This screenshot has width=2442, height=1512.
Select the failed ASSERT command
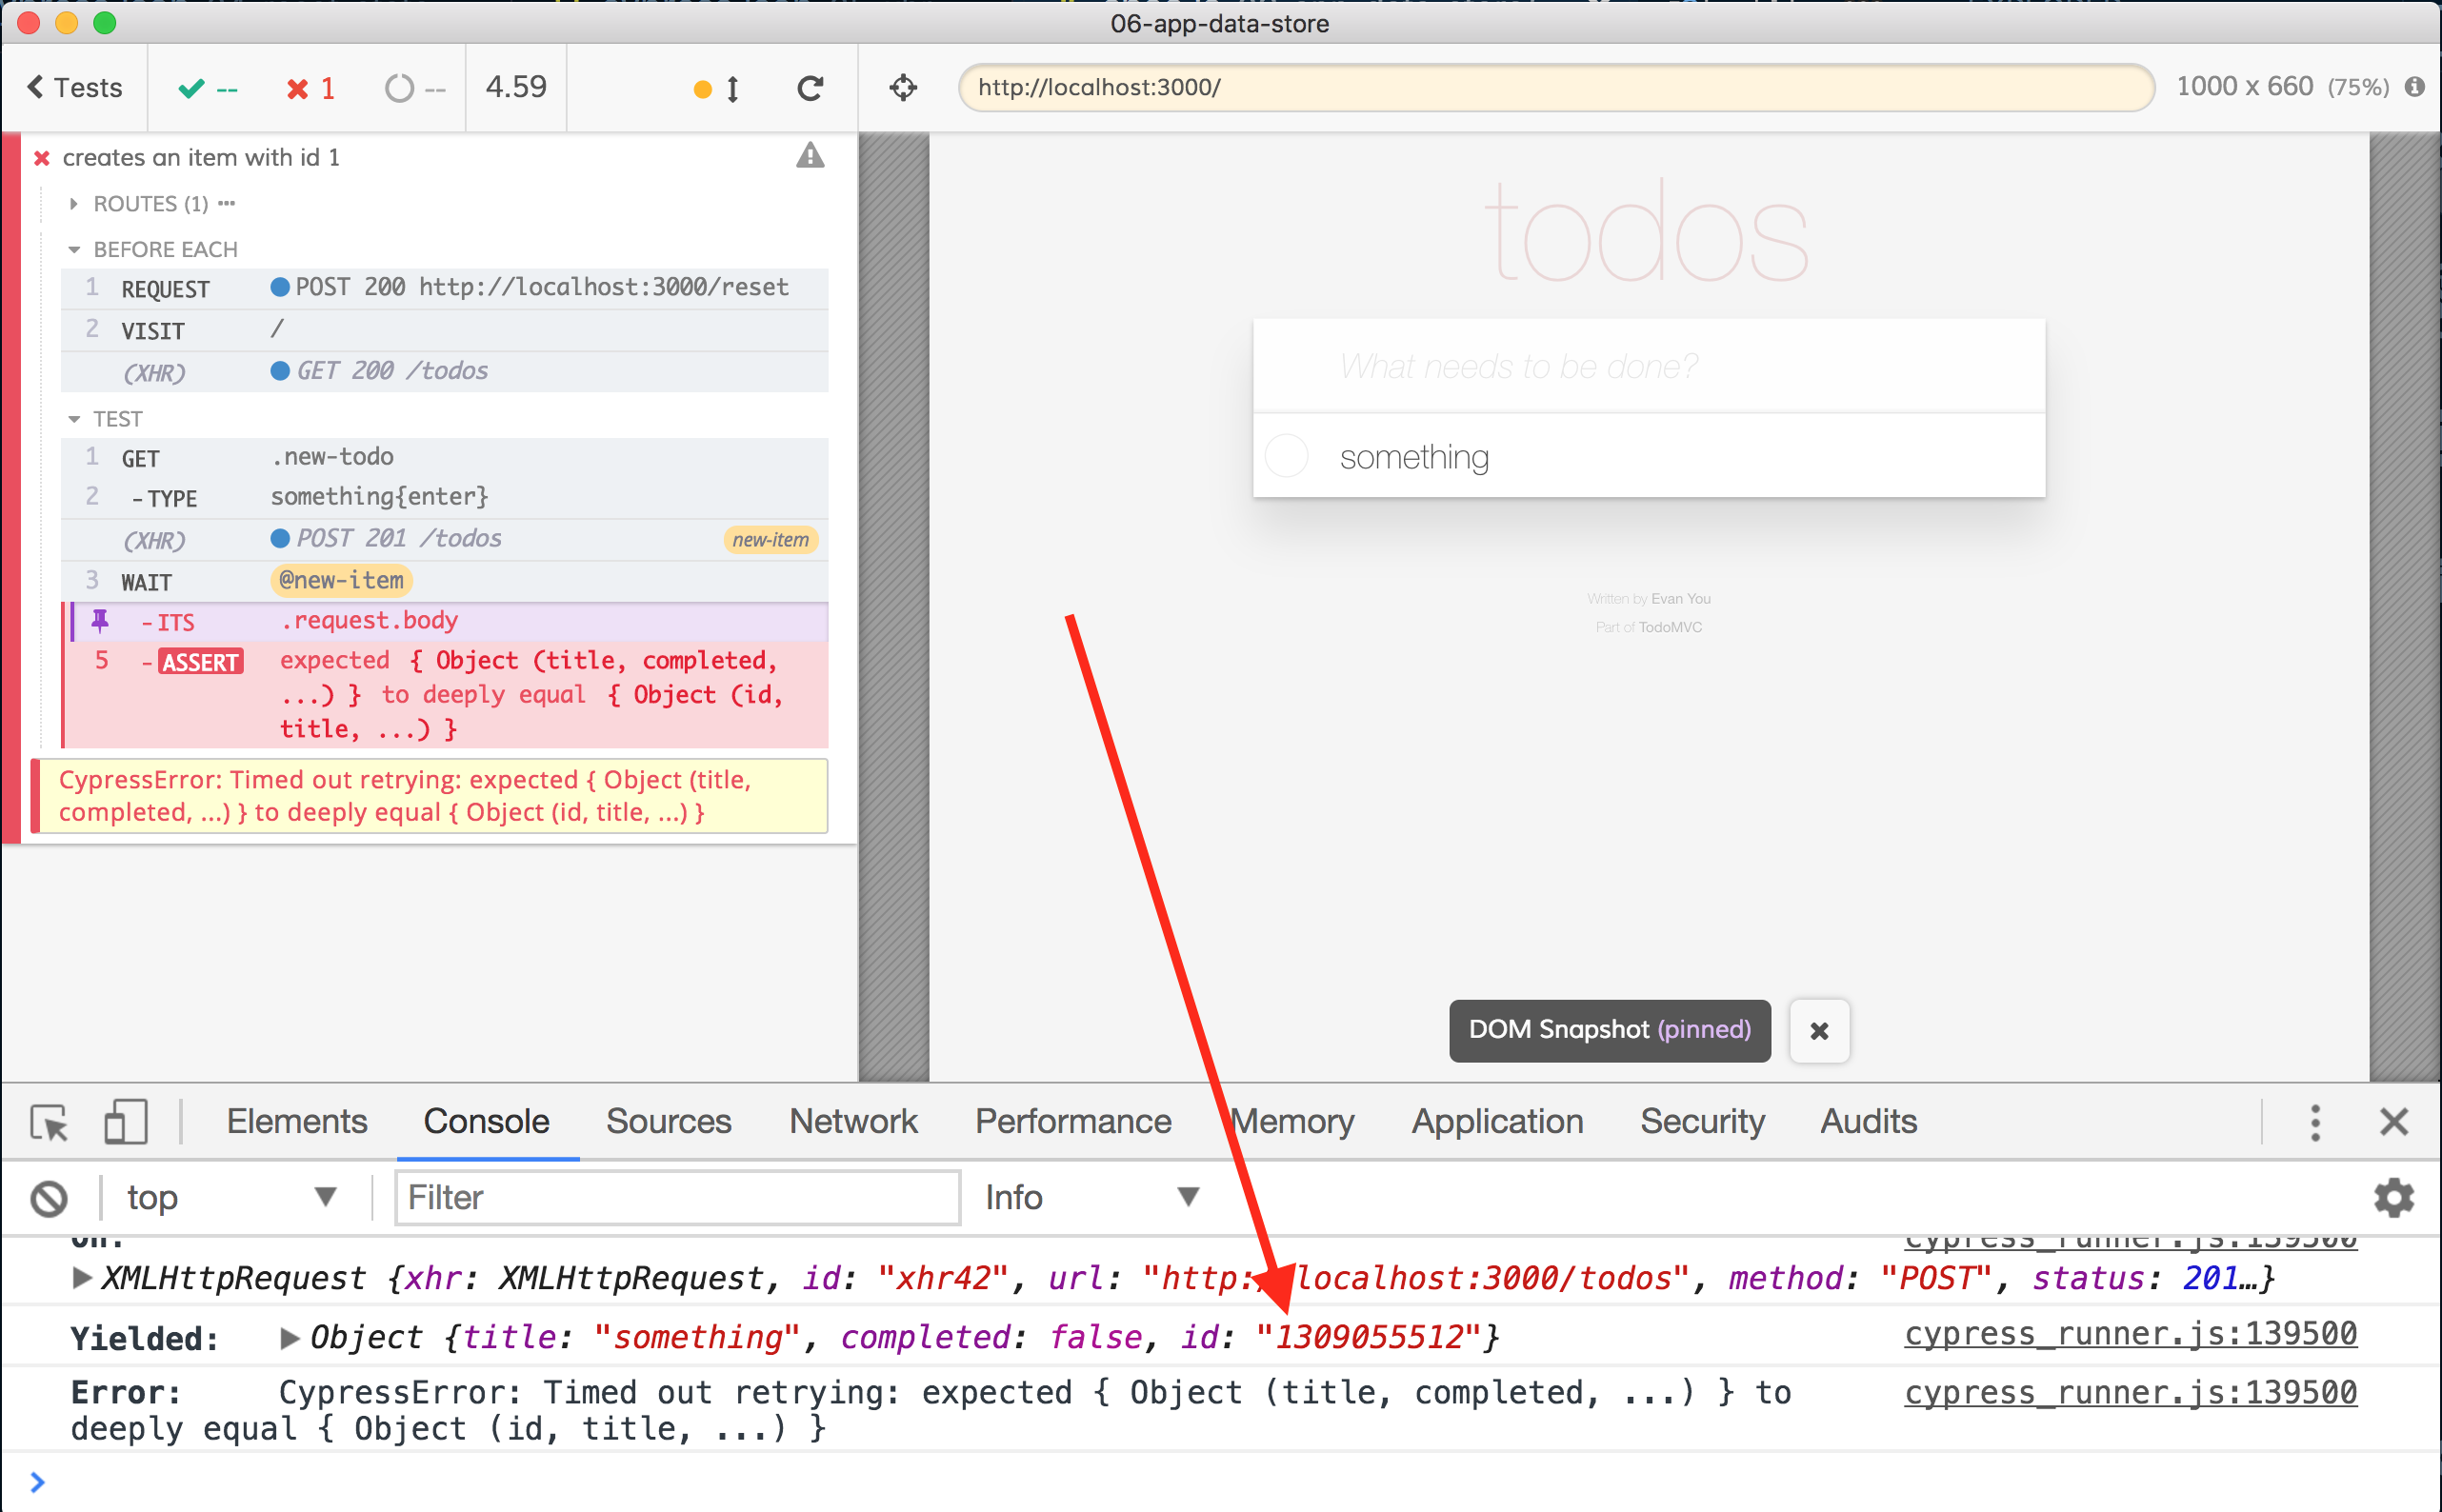coord(444,695)
